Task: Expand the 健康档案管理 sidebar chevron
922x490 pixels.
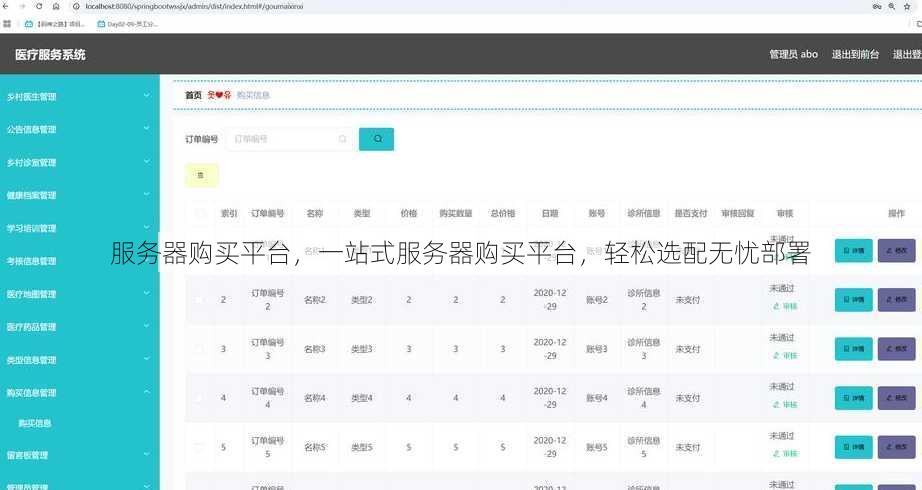Action: click(x=146, y=195)
